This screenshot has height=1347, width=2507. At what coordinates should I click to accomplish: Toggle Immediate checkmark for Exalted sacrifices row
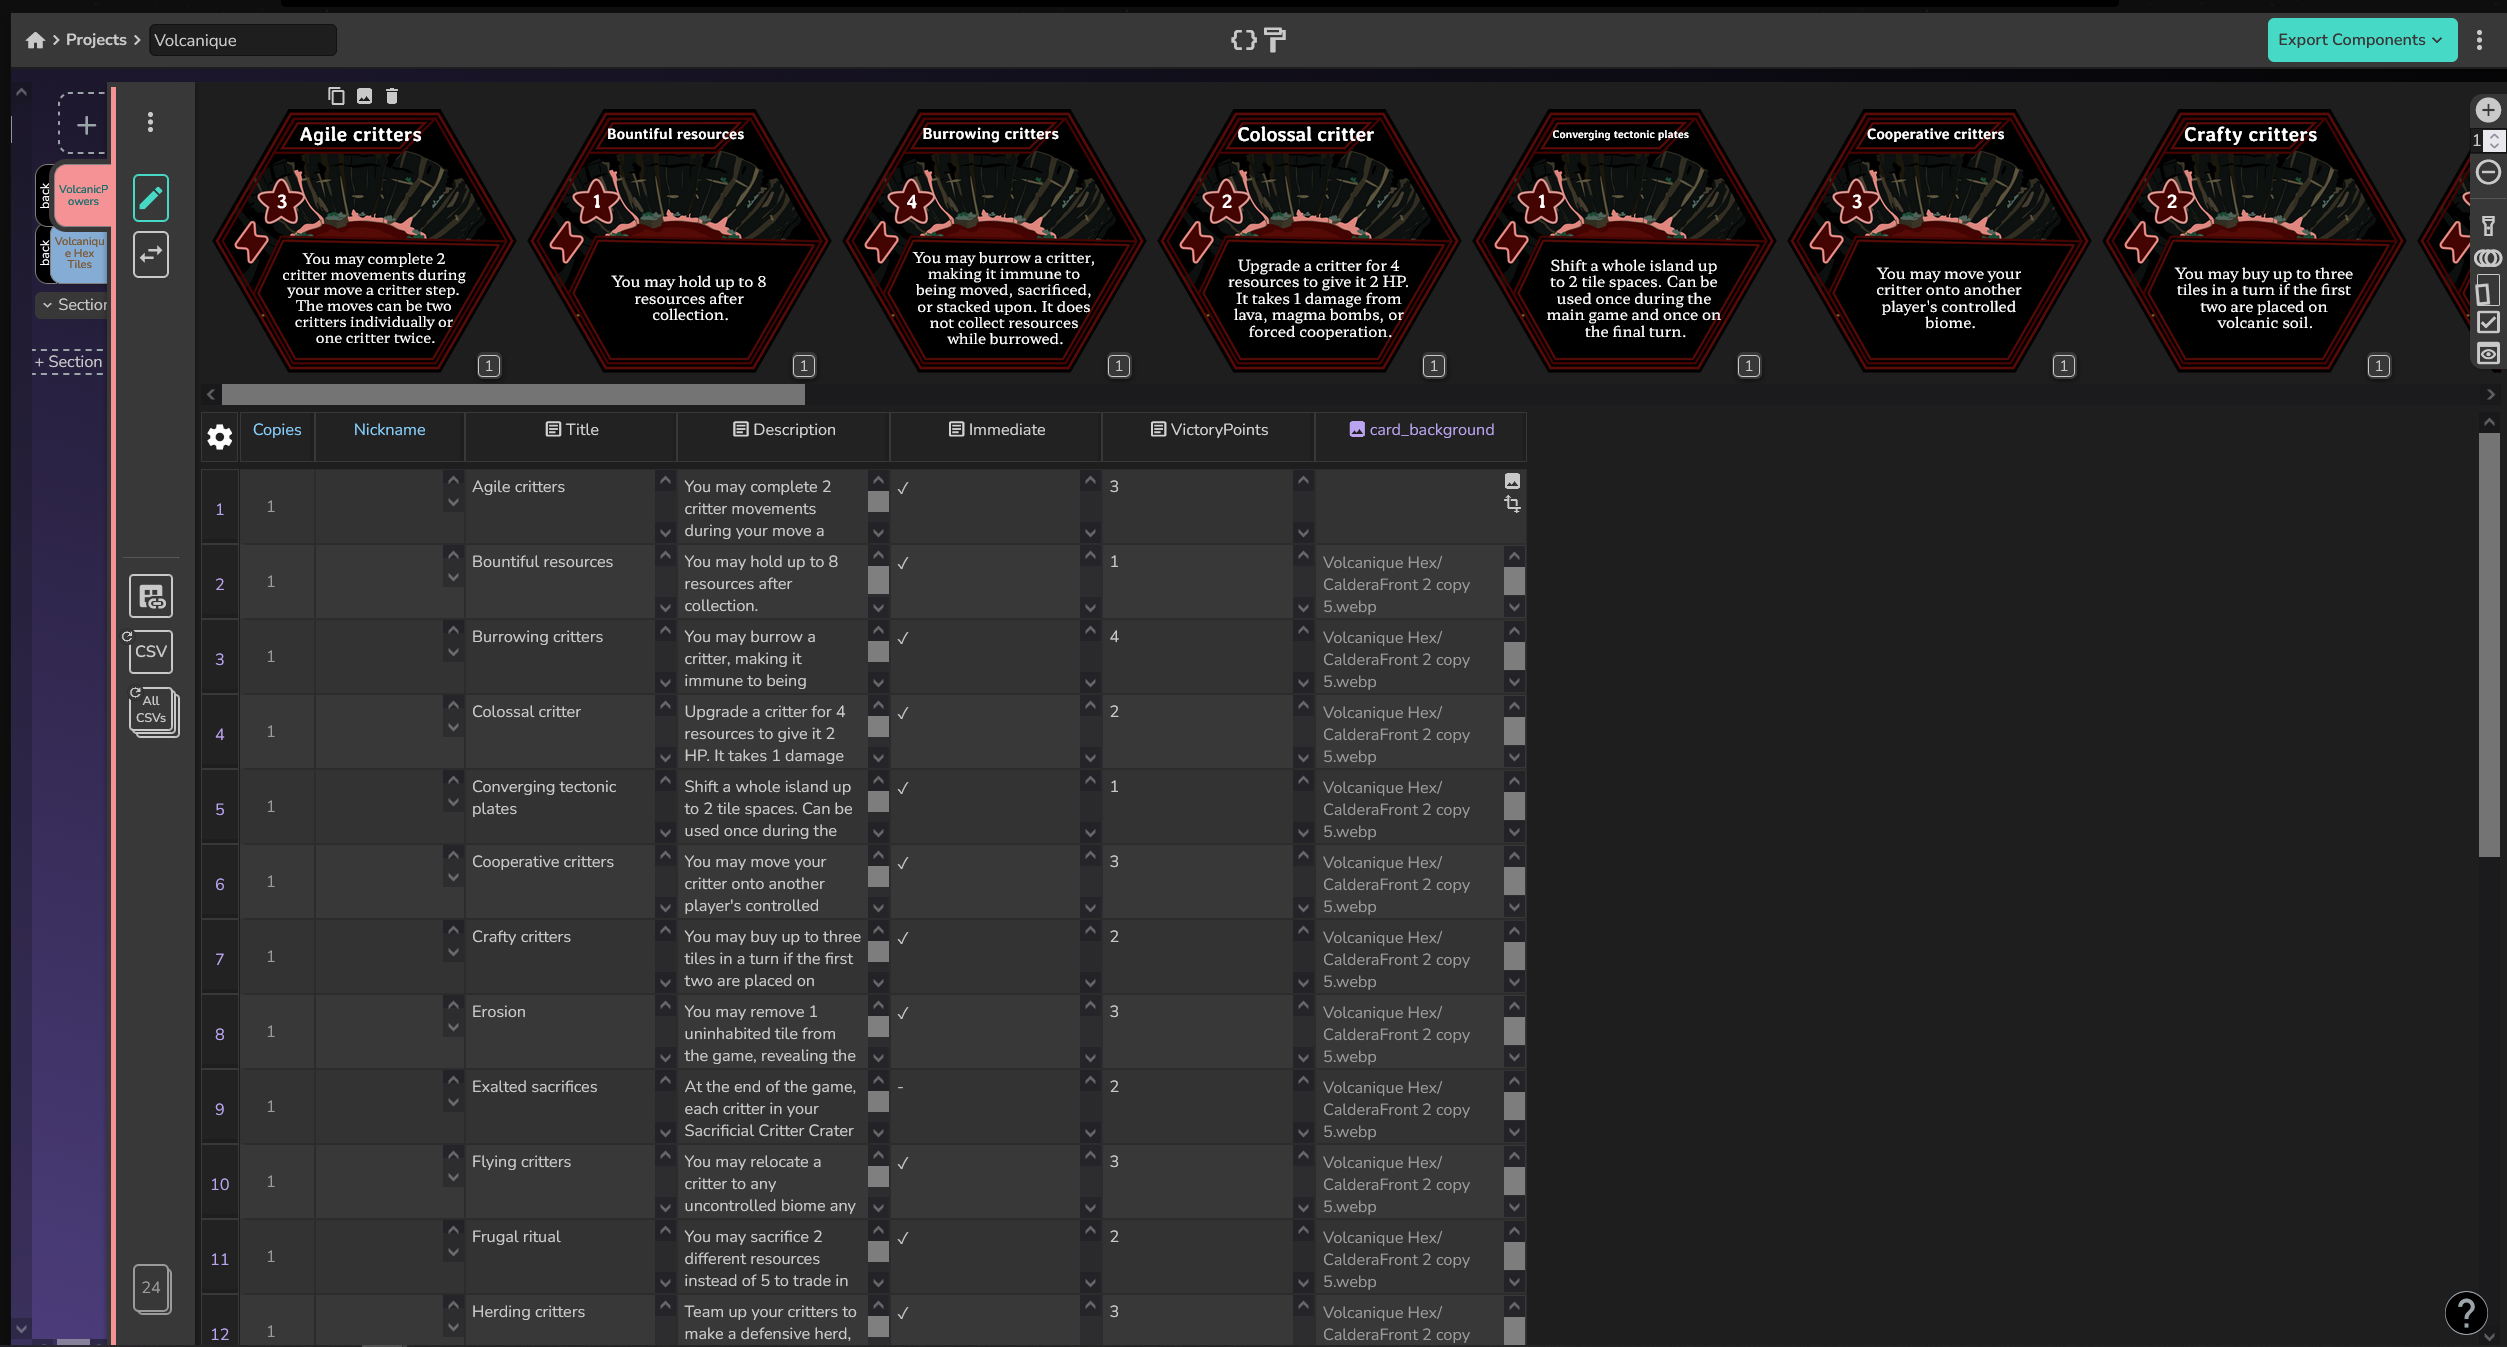[901, 1087]
